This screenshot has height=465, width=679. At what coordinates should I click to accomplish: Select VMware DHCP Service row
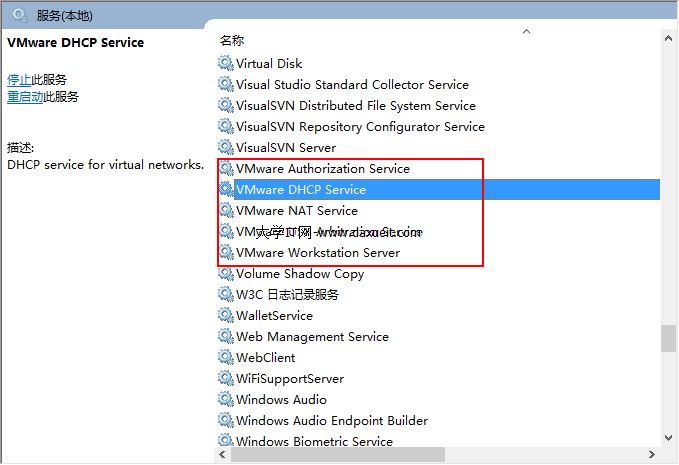301,189
